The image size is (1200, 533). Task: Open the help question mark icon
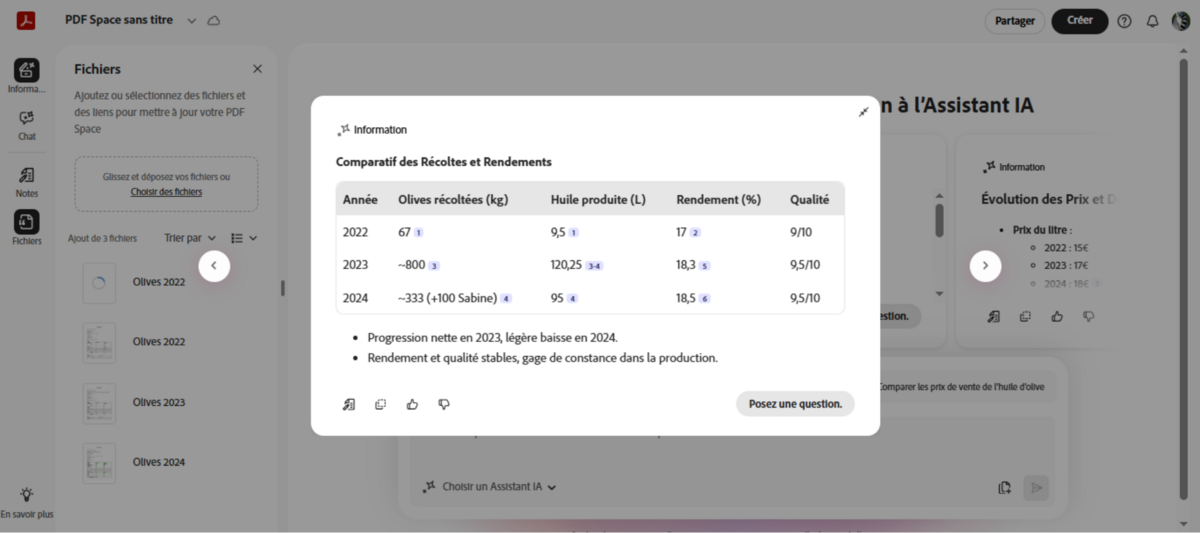[x=1124, y=21]
